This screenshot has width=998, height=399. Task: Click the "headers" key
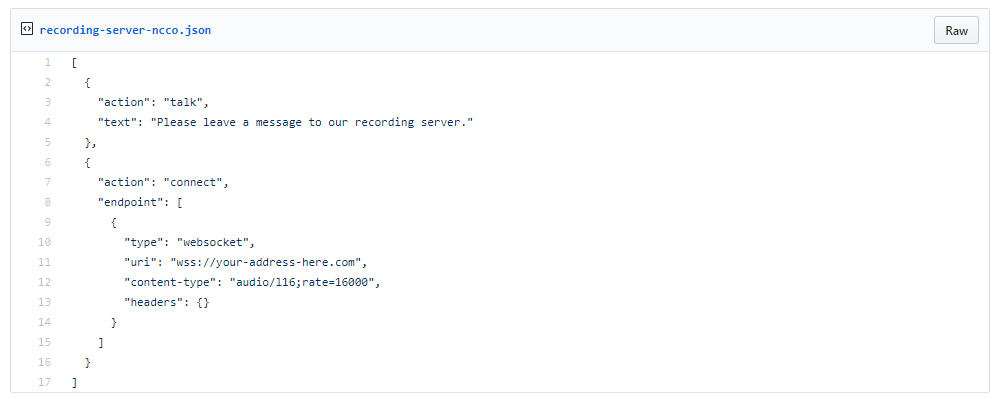[153, 302]
